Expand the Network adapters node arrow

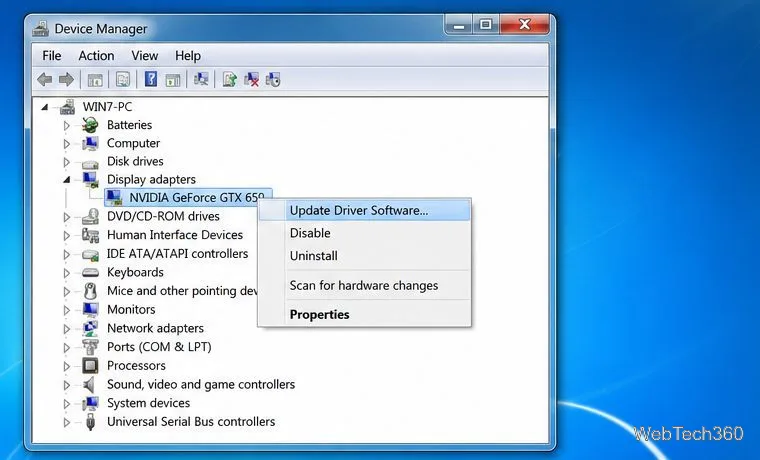[67, 329]
